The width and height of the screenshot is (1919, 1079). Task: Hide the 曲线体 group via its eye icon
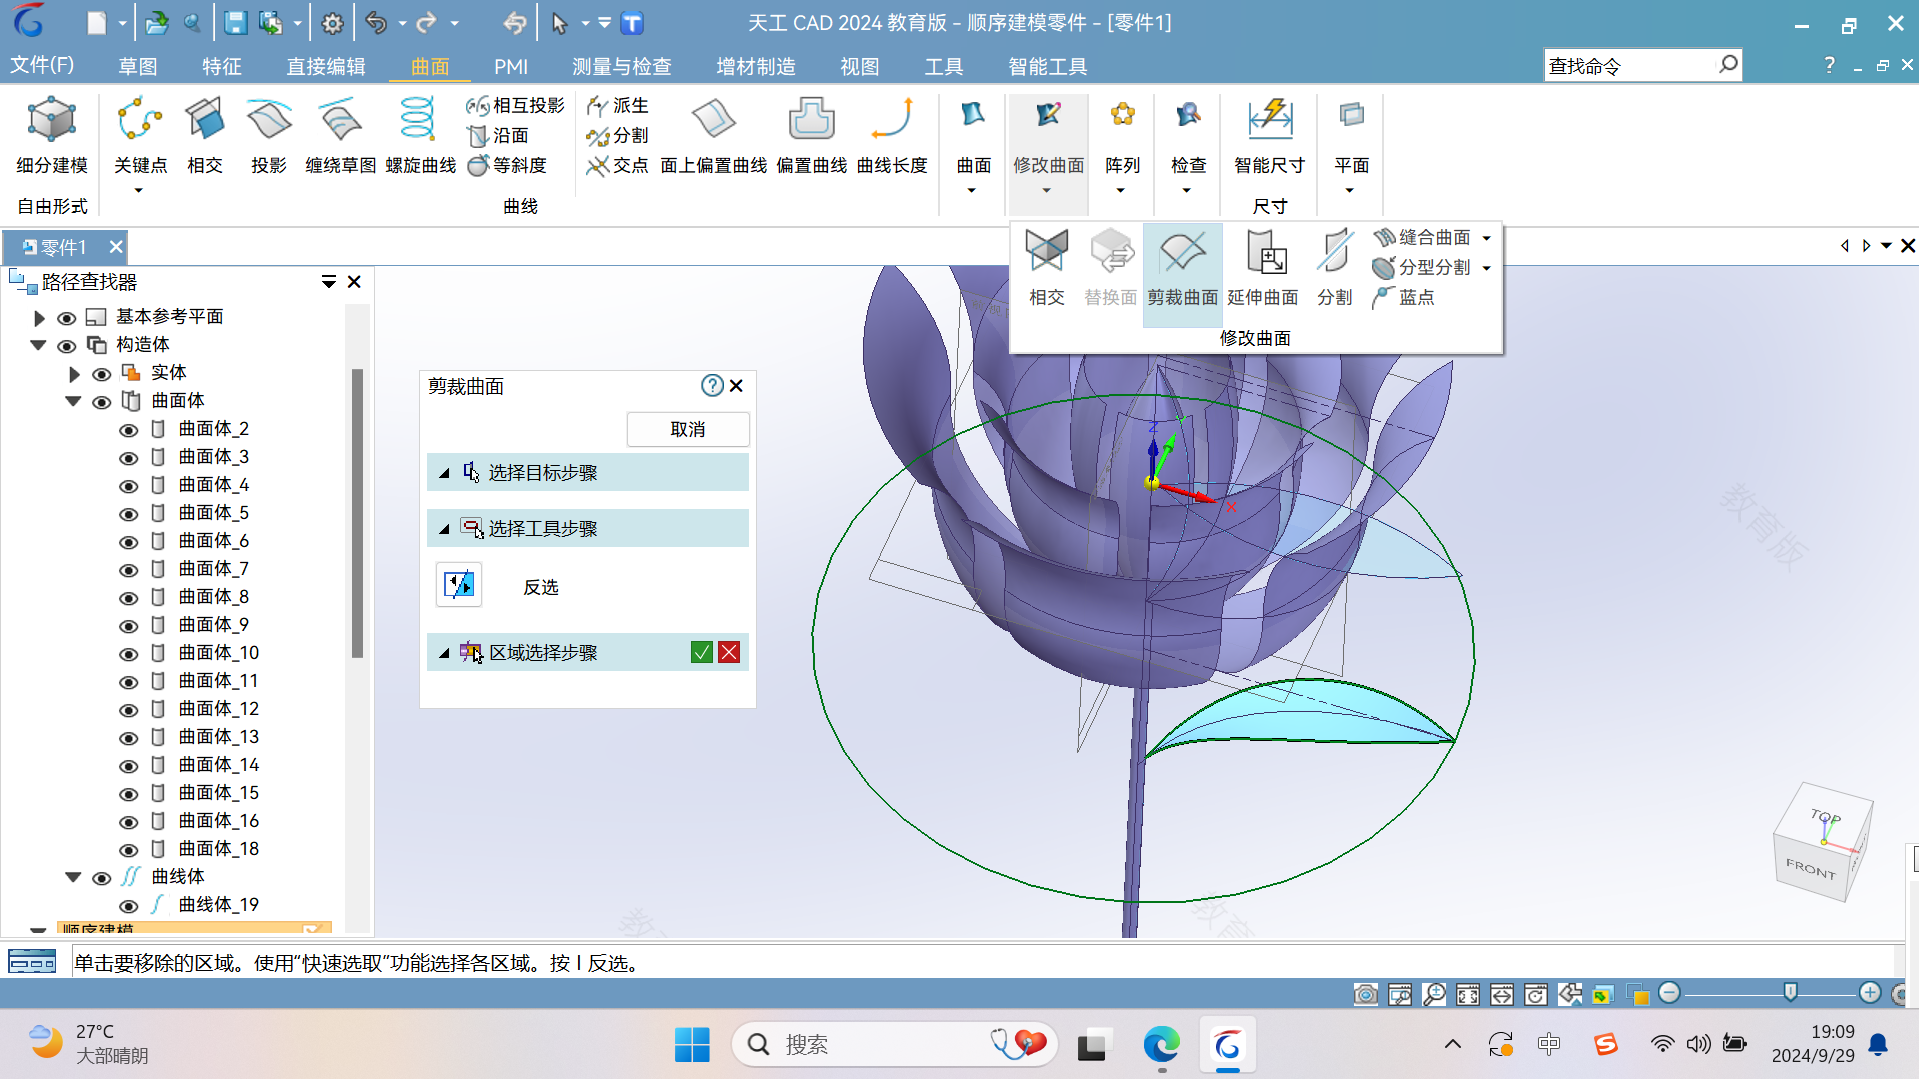pos(102,878)
